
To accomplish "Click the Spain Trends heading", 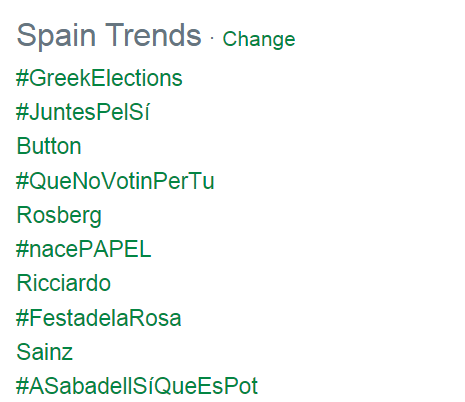I will coord(109,36).
